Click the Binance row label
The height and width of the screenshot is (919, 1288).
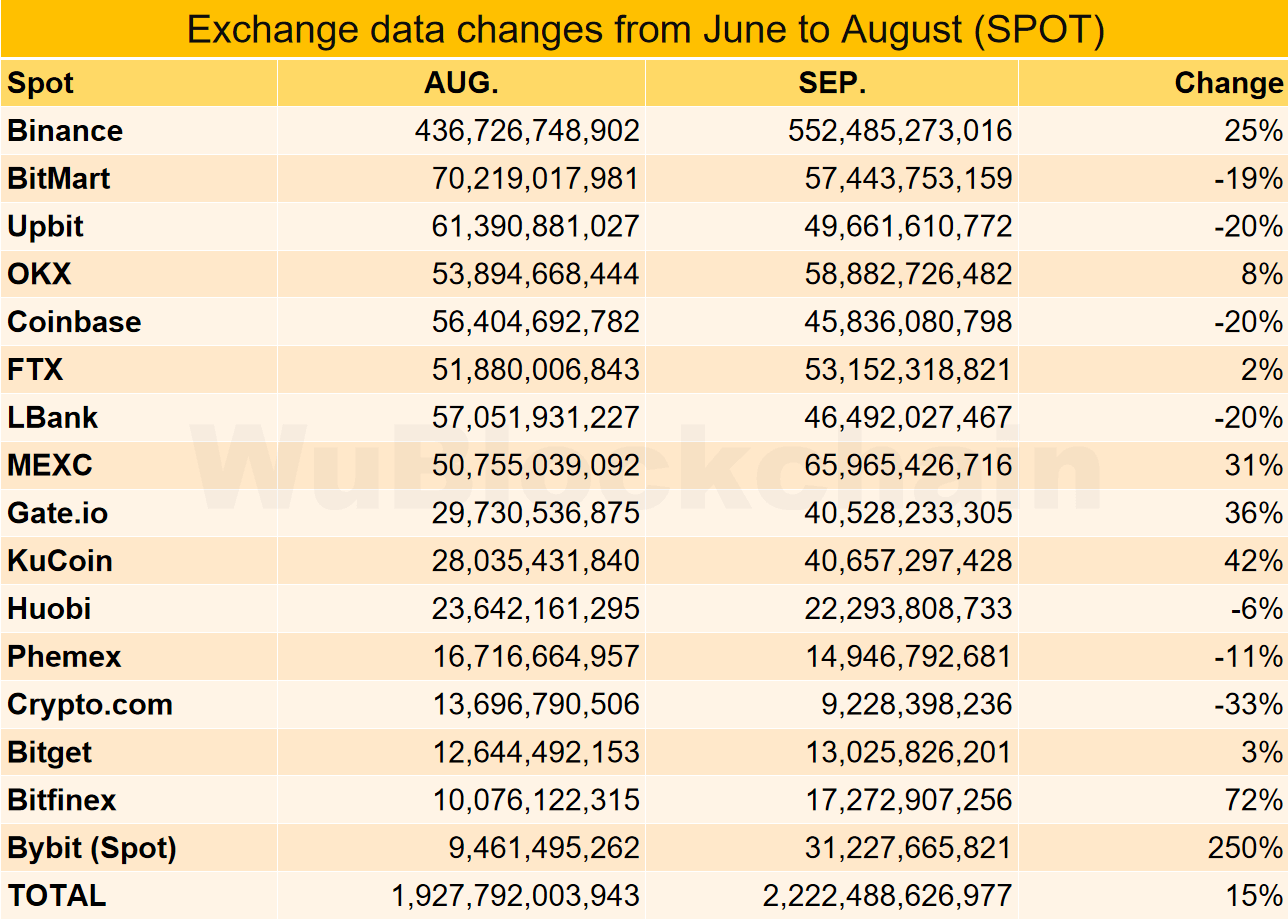click(x=65, y=131)
